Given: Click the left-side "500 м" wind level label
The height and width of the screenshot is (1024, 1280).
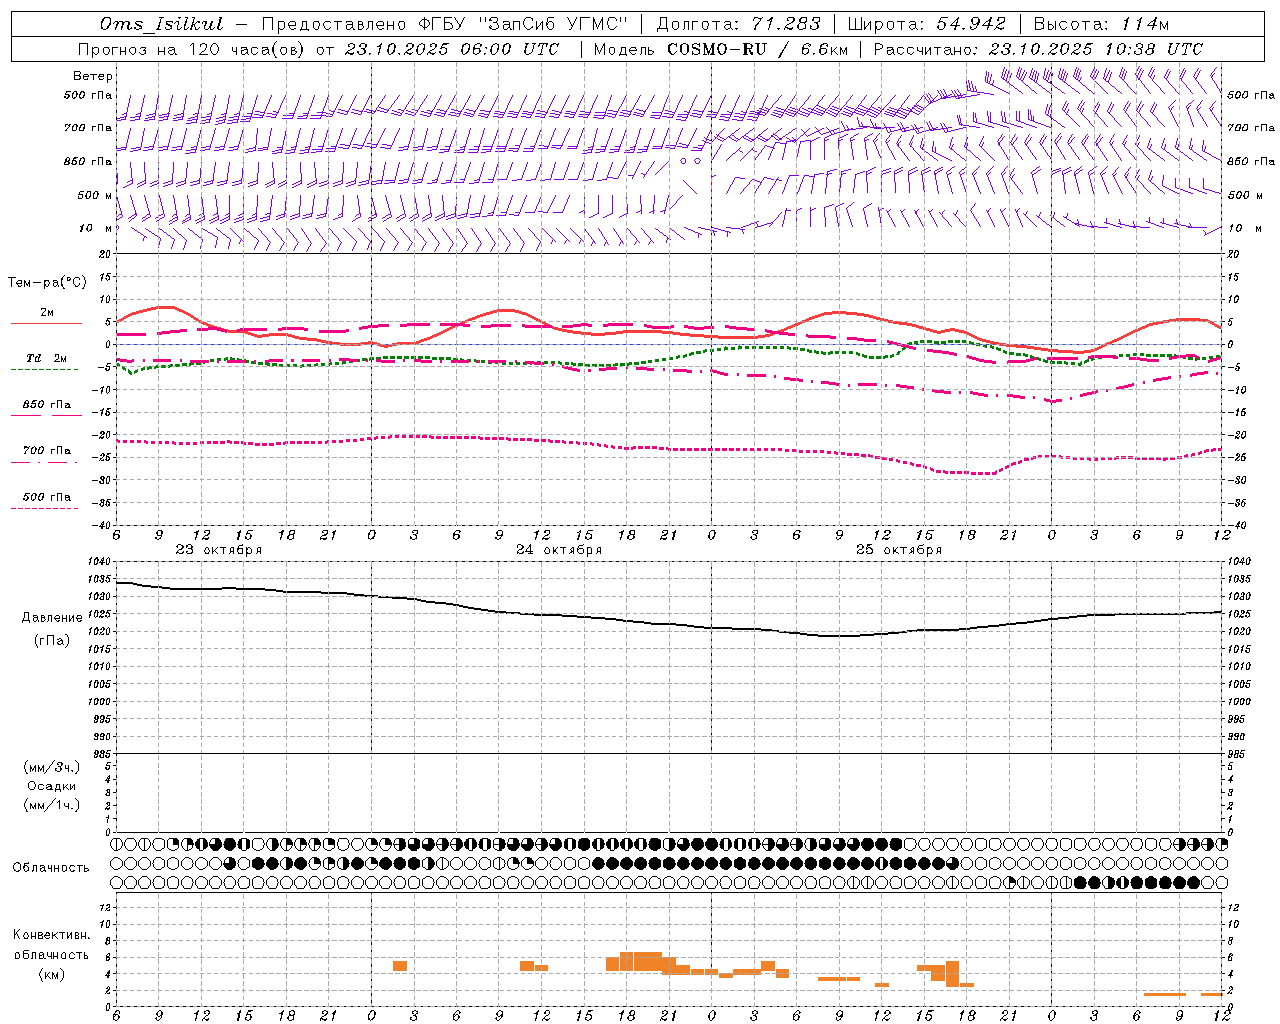Looking at the screenshot, I should pos(95,196).
